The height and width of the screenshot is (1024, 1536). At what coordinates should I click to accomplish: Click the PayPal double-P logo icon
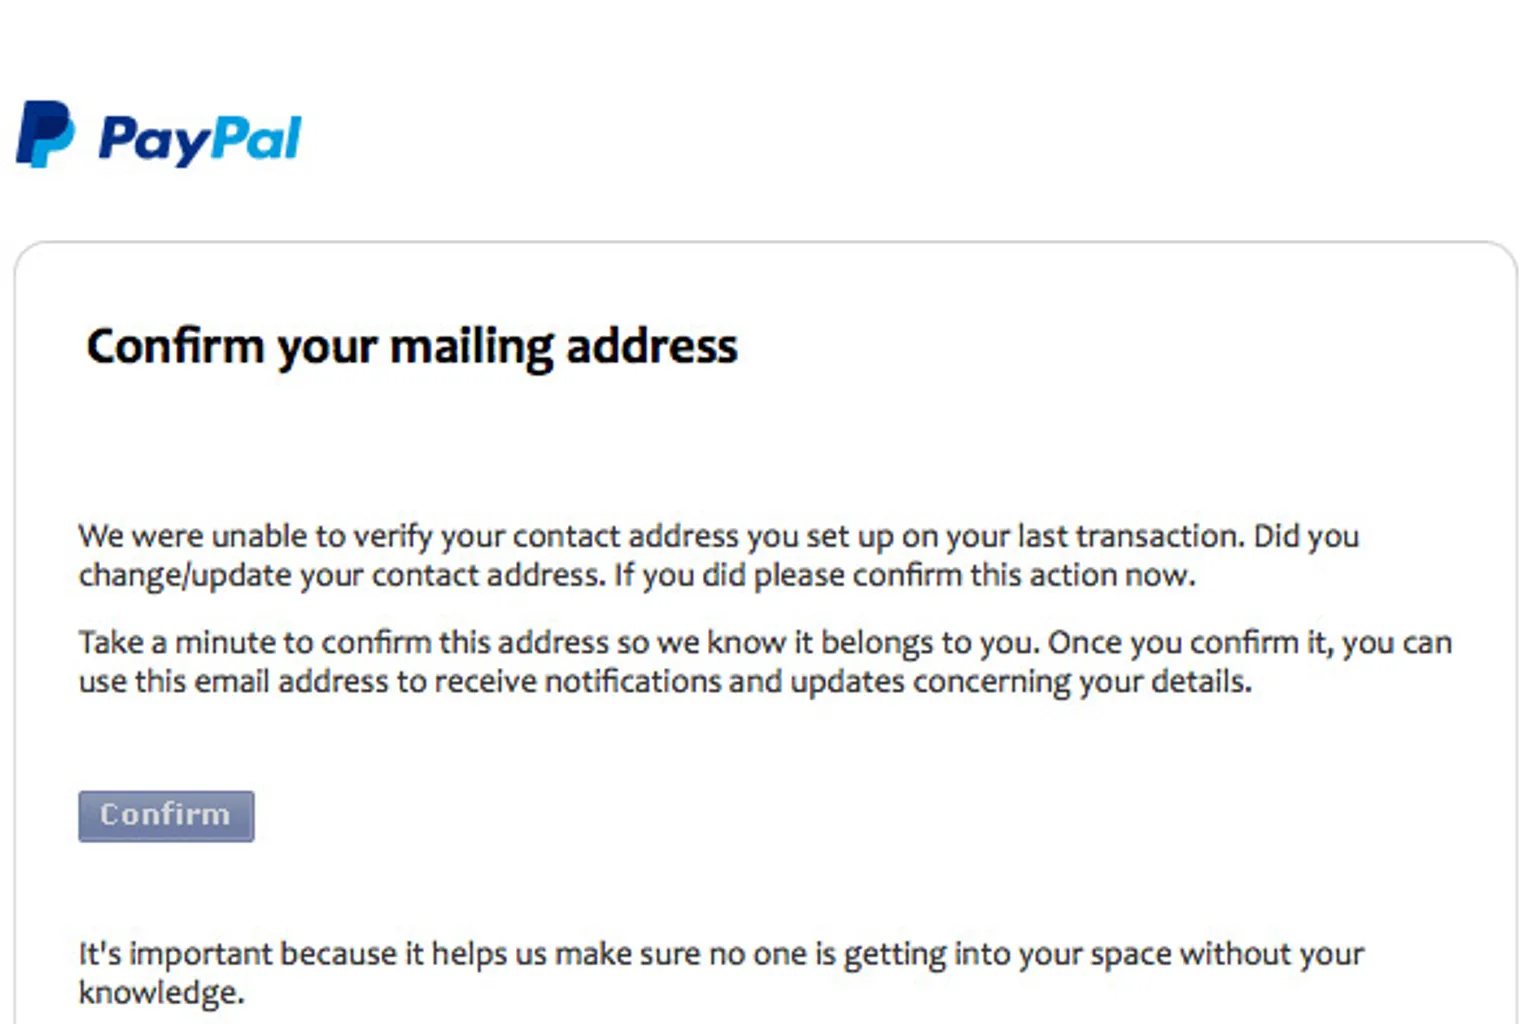point(45,134)
